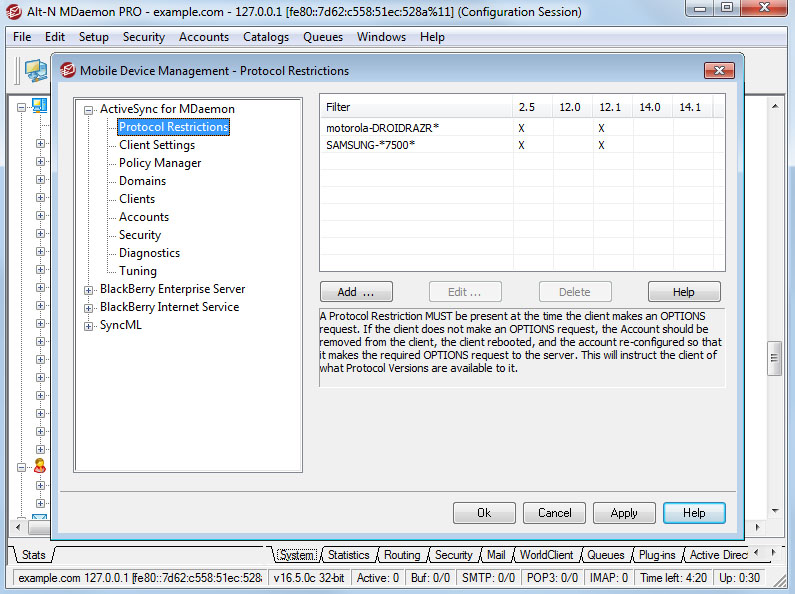Switch to the Queues tab
The width and height of the screenshot is (795, 594).
click(x=605, y=555)
